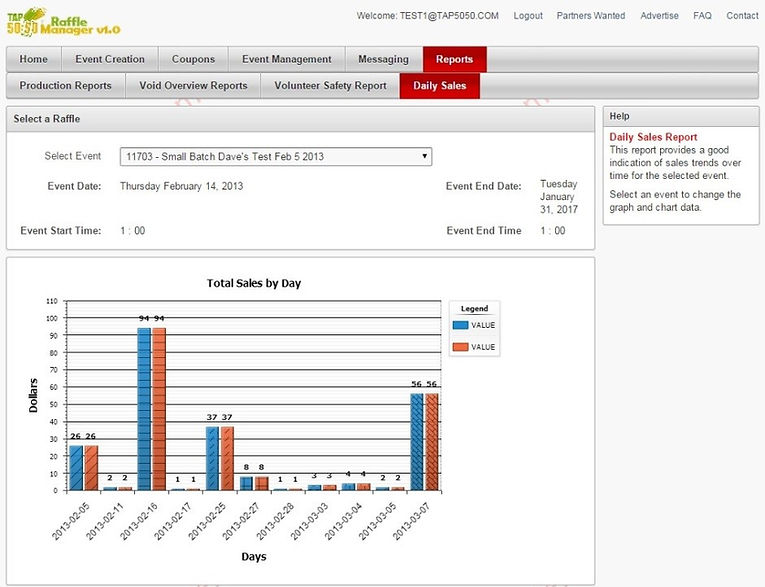Click the Advertise link
Viewport: 765px width, 587px height.
(659, 16)
